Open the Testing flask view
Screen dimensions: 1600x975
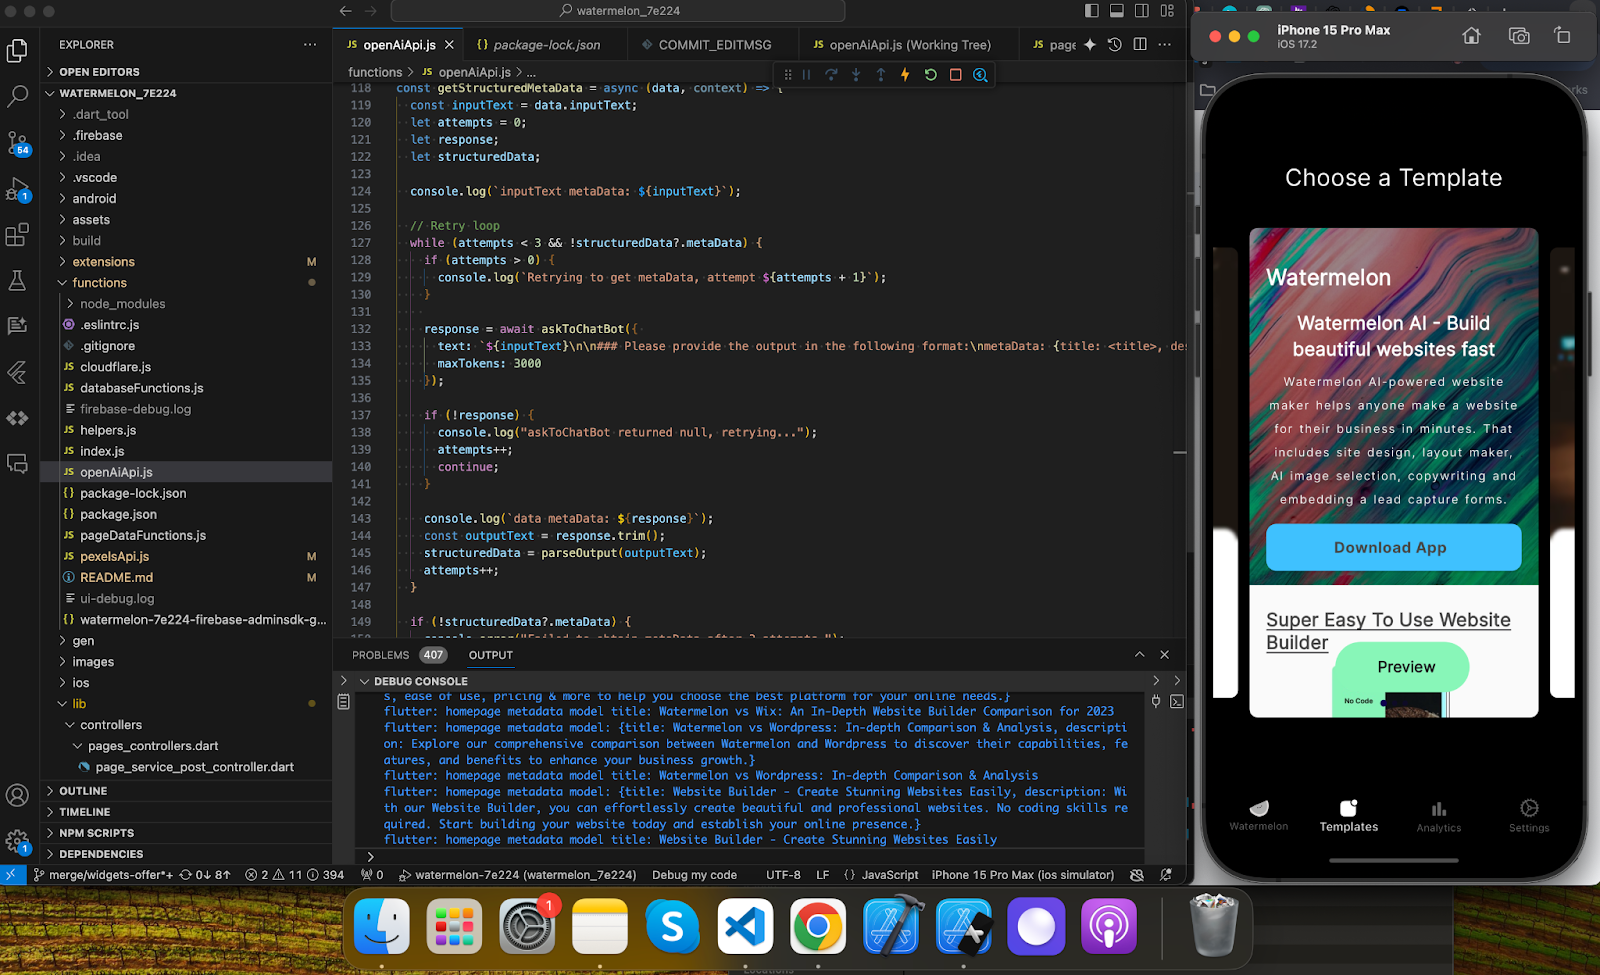[17, 281]
